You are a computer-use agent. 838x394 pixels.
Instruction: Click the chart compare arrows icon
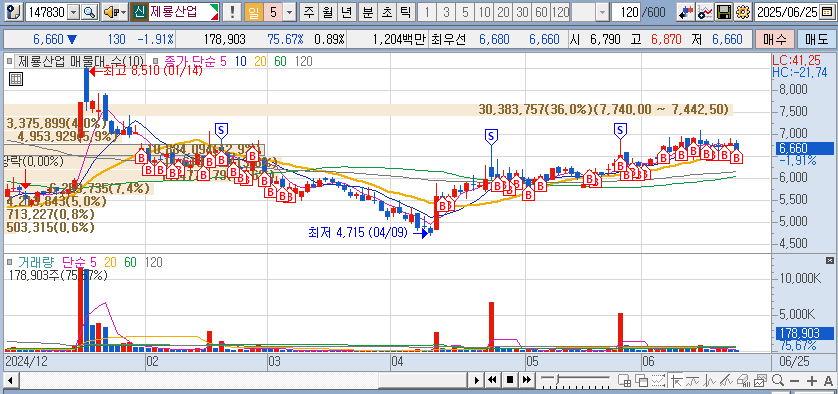click(x=686, y=11)
